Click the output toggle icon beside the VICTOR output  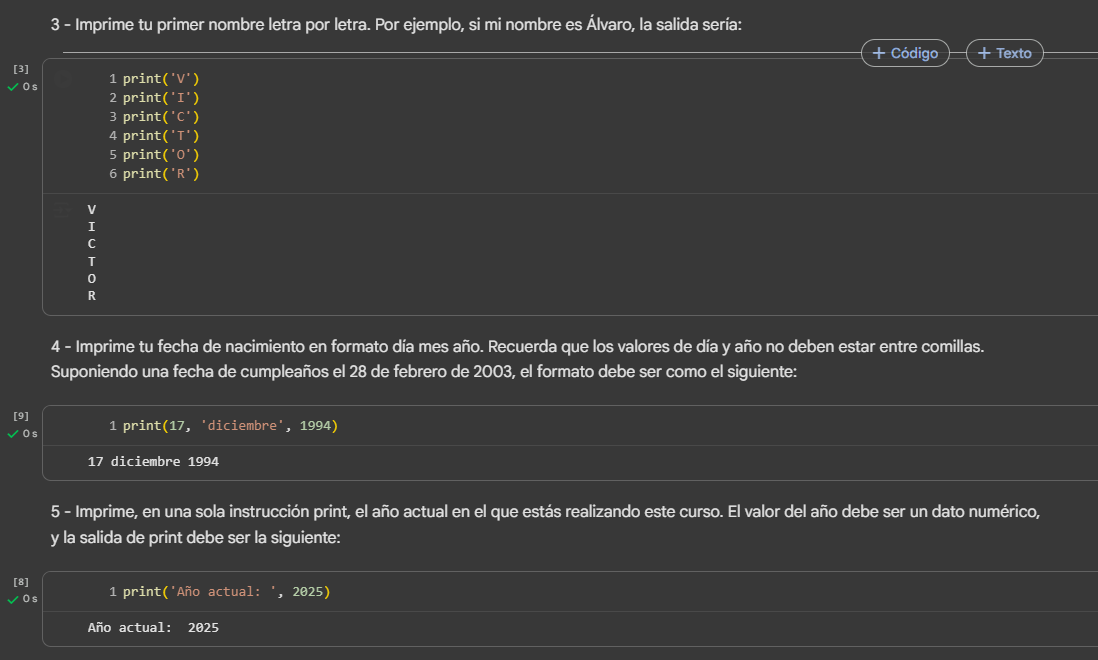click(x=64, y=211)
